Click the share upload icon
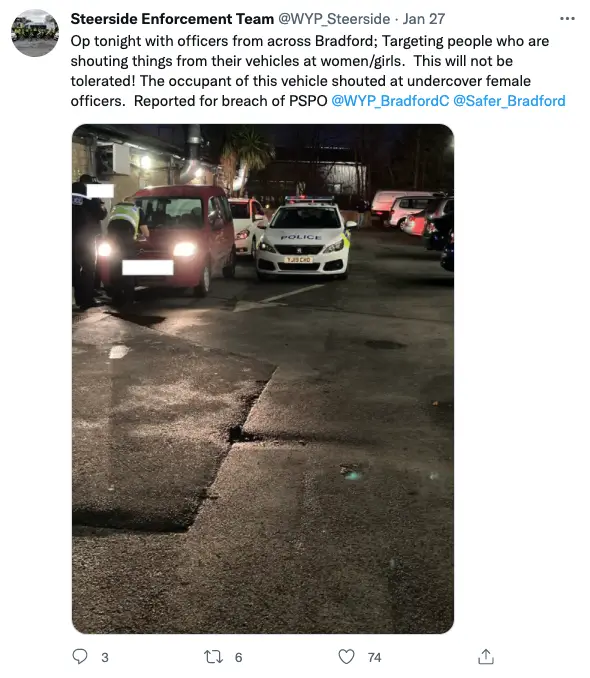Screen dimensions: 590x678 click(486, 656)
